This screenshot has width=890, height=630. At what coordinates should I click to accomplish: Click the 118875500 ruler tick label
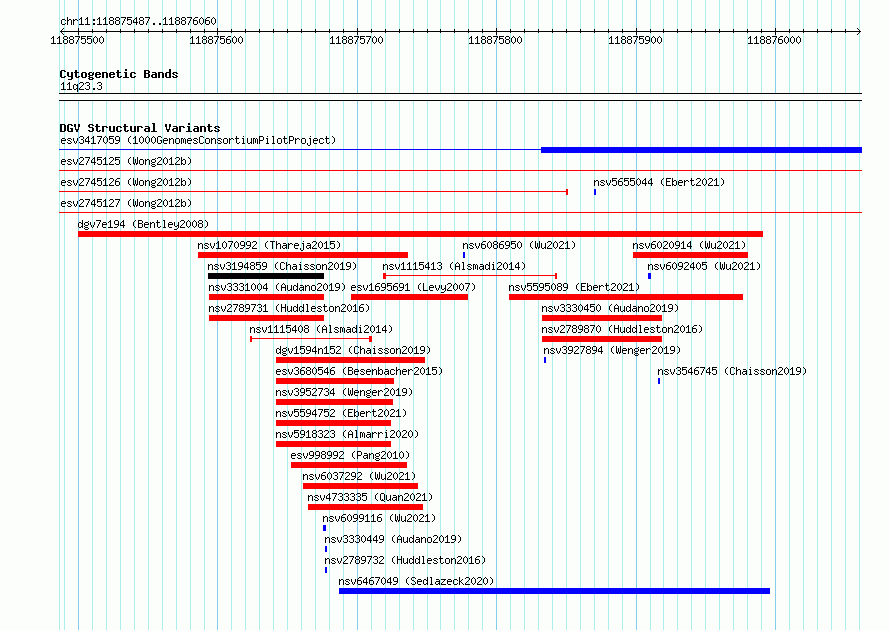(77, 40)
